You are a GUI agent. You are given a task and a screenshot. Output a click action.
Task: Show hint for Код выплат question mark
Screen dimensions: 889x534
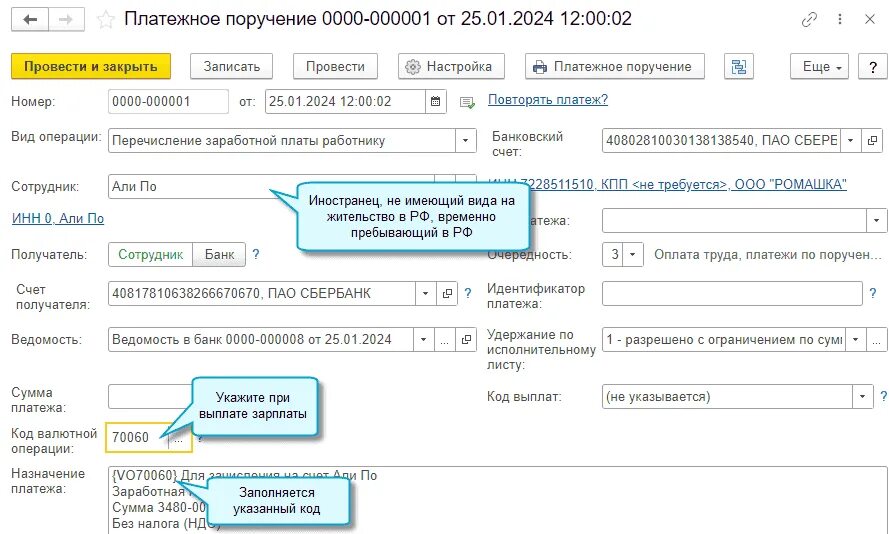click(883, 397)
